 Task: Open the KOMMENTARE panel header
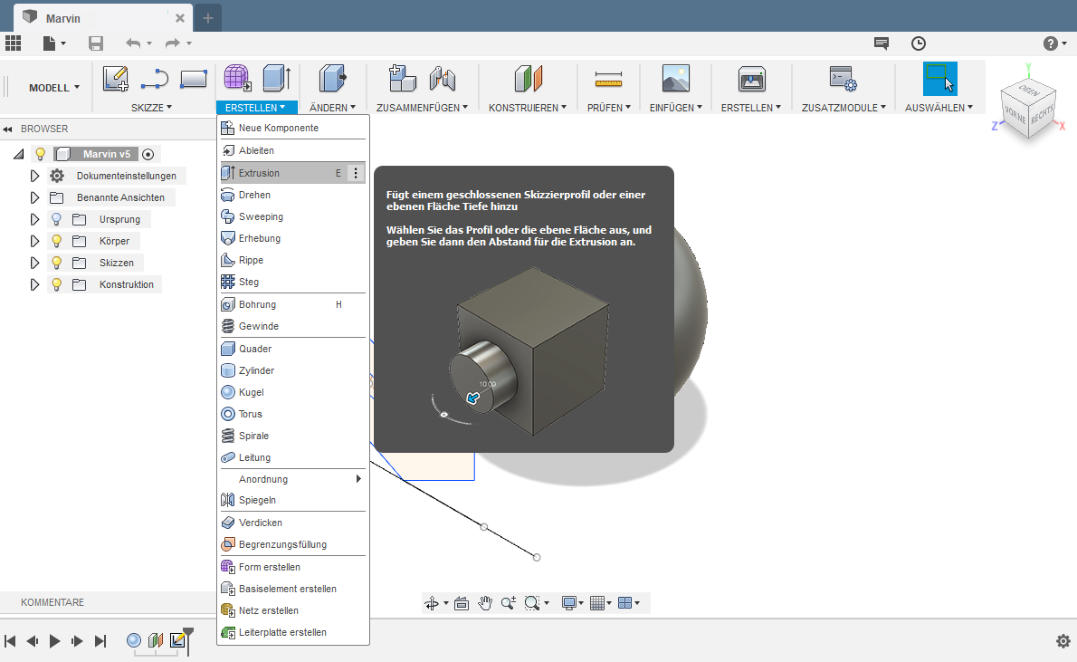click(x=52, y=602)
